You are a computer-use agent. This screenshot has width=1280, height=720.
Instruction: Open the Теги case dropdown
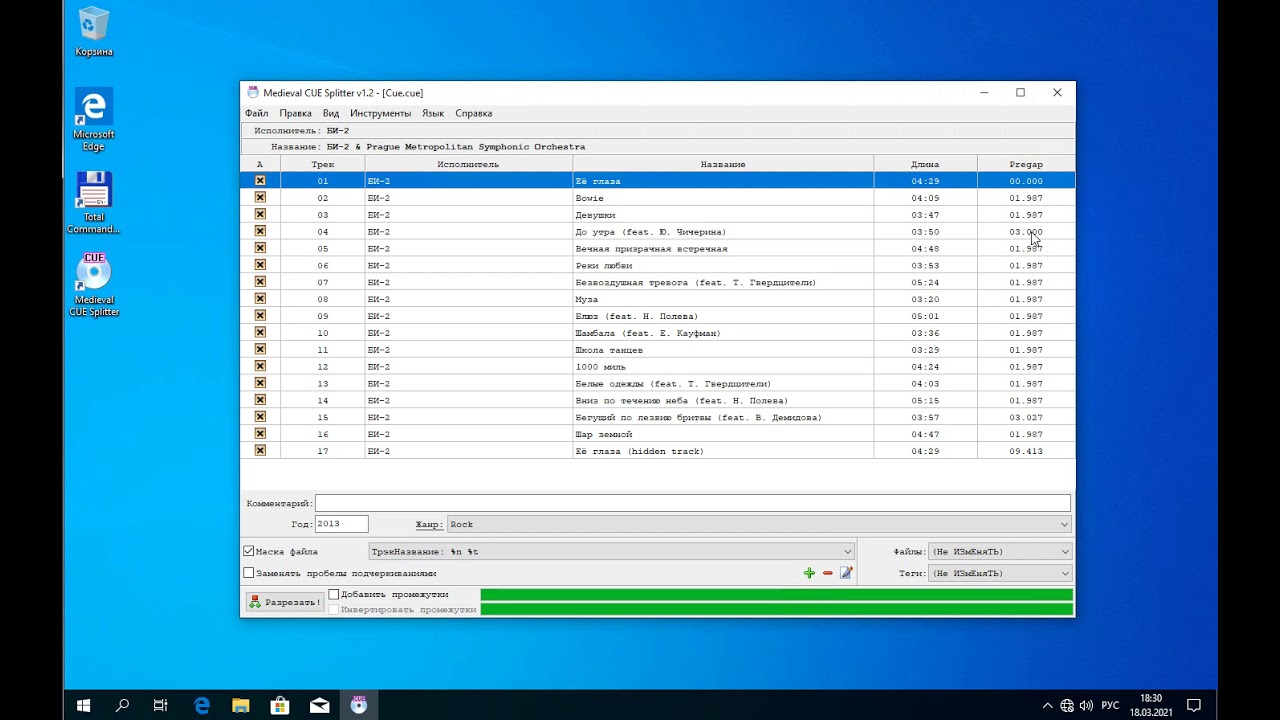click(x=1000, y=573)
